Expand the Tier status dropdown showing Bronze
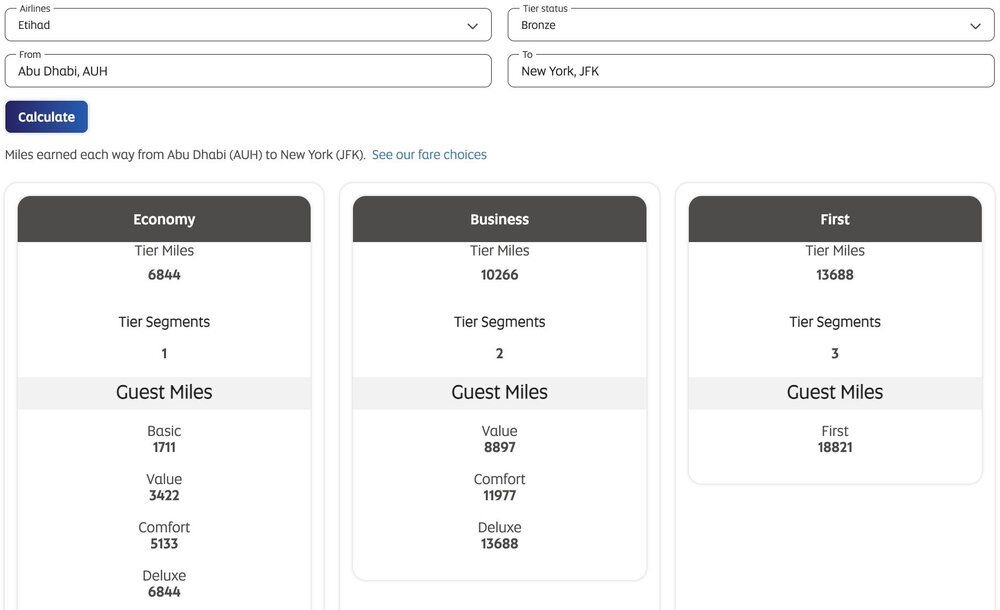This screenshot has width=1000, height=610. [x=740, y=25]
